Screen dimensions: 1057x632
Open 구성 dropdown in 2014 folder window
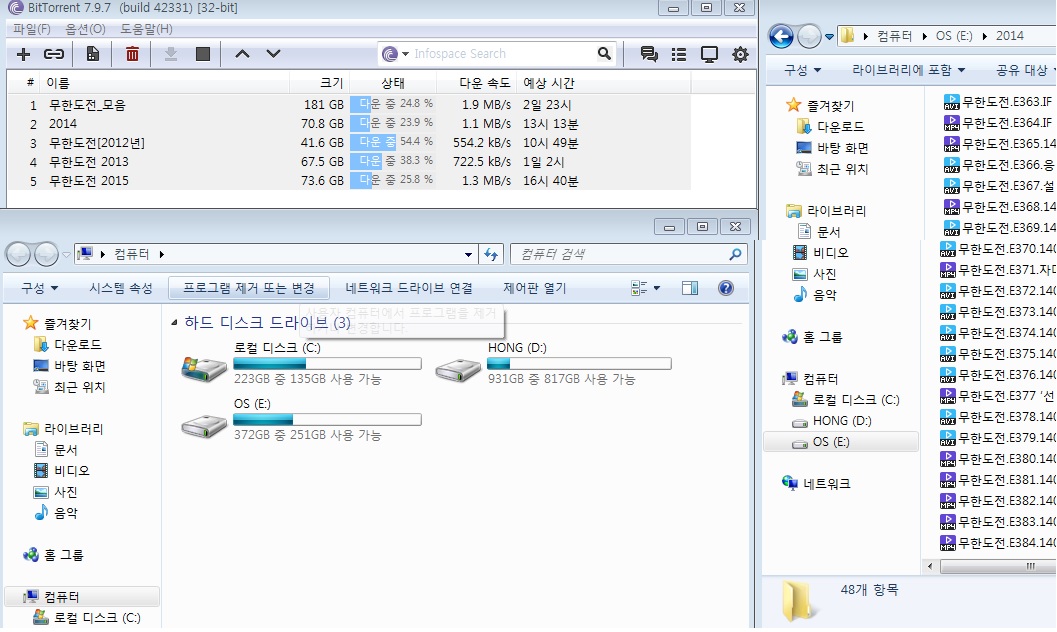(802, 69)
